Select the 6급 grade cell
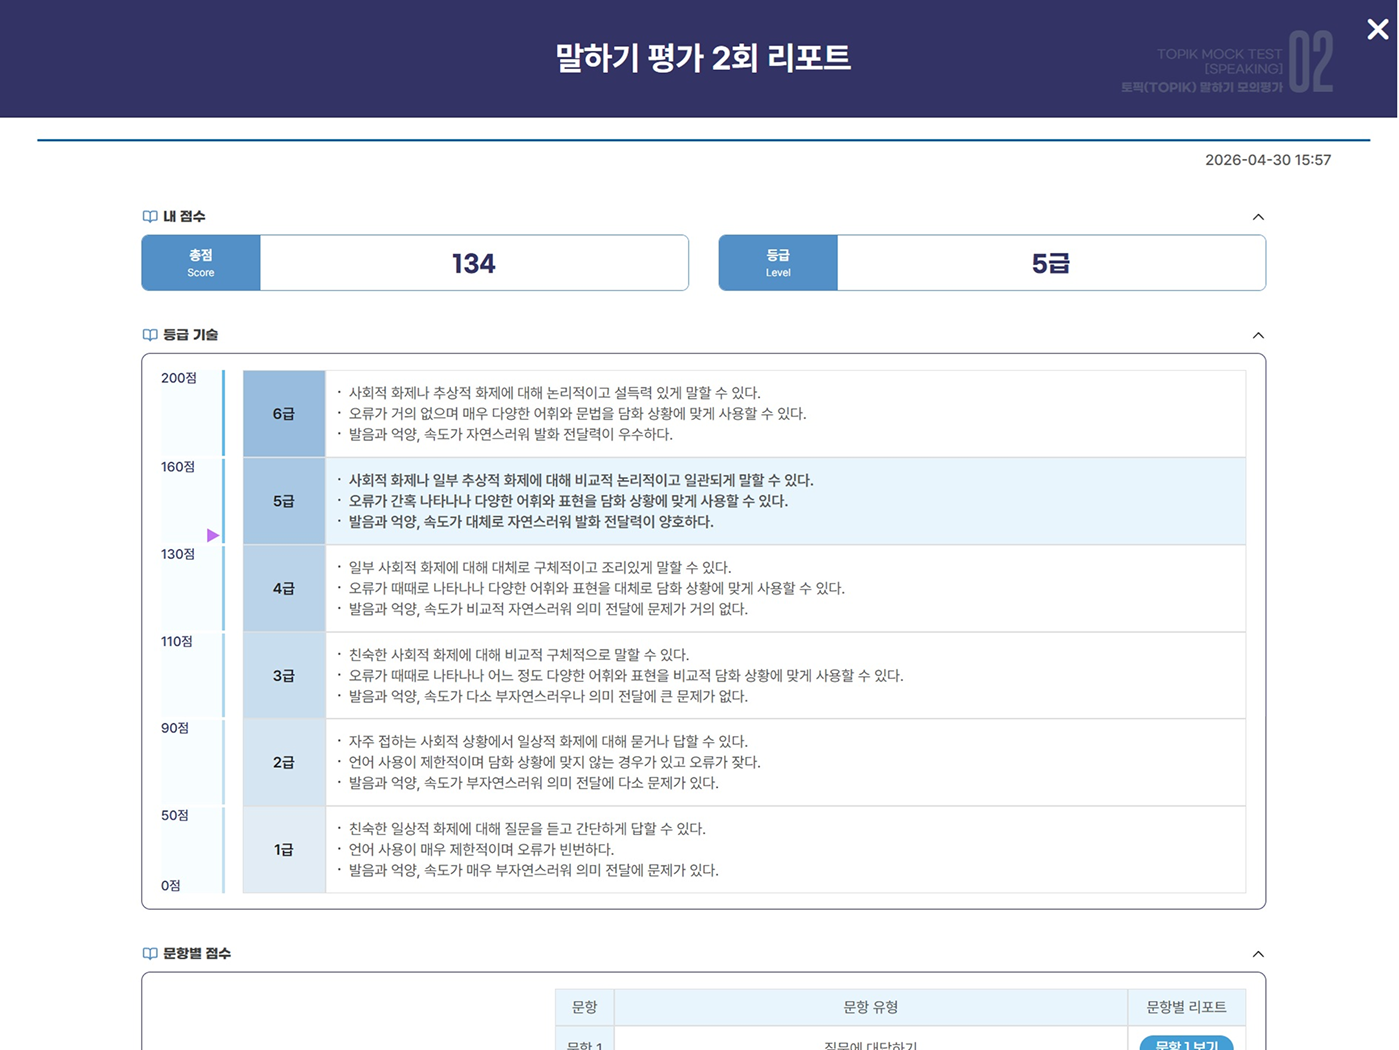The height and width of the screenshot is (1050, 1399). tap(284, 414)
